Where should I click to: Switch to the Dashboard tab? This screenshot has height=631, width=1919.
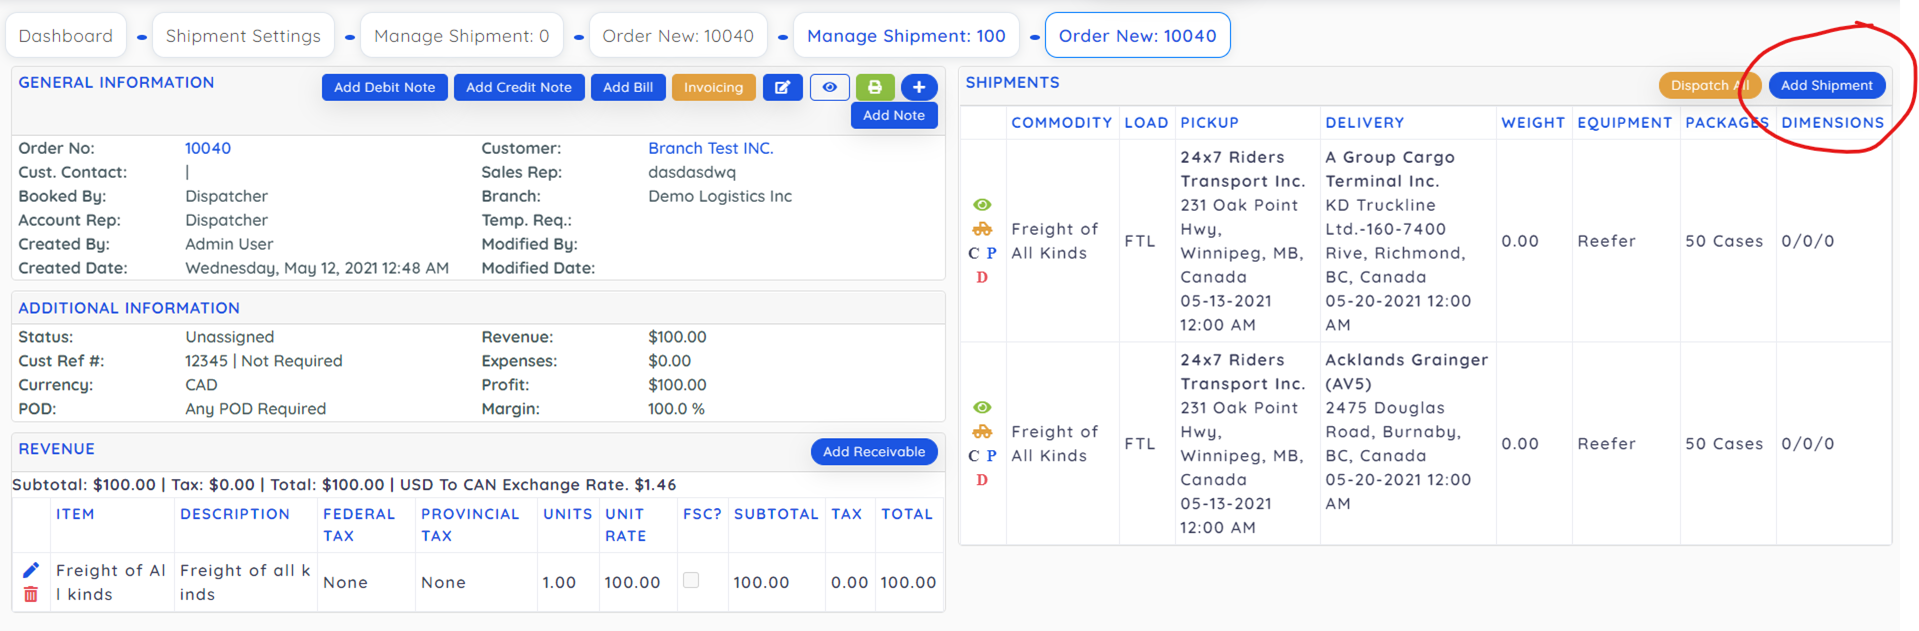click(66, 36)
